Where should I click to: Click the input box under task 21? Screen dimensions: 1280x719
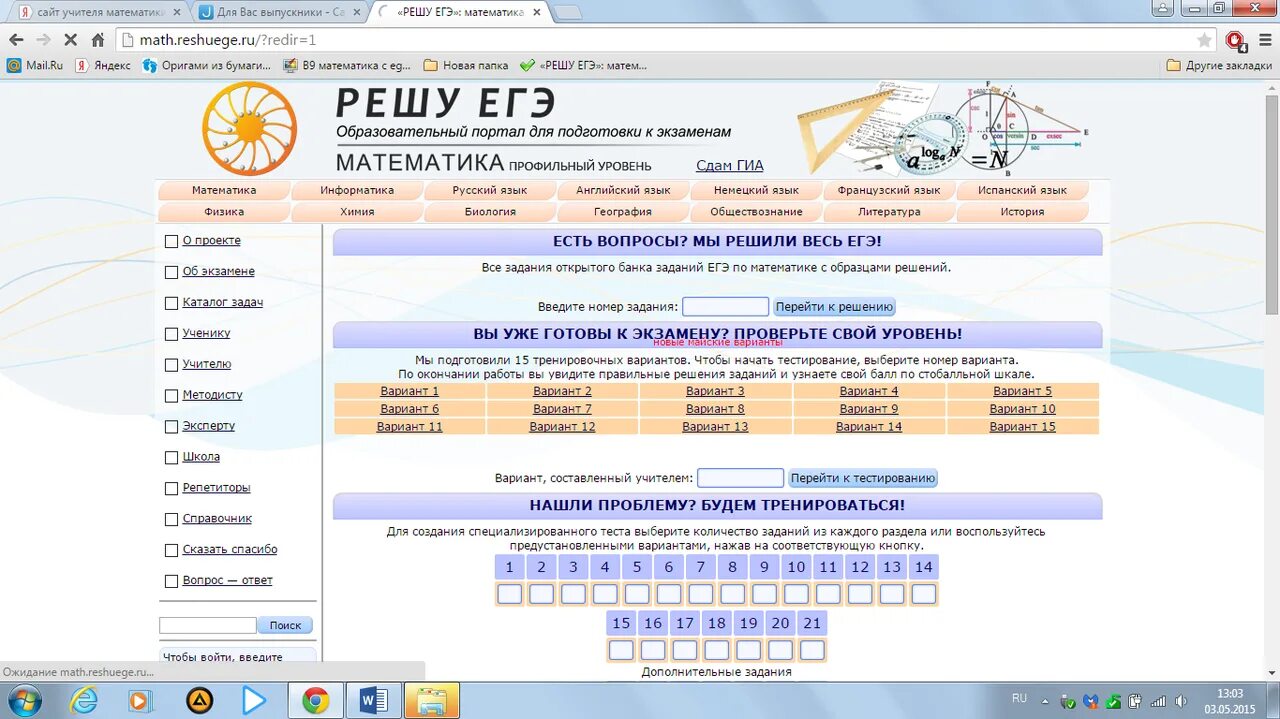tap(812, 650)
